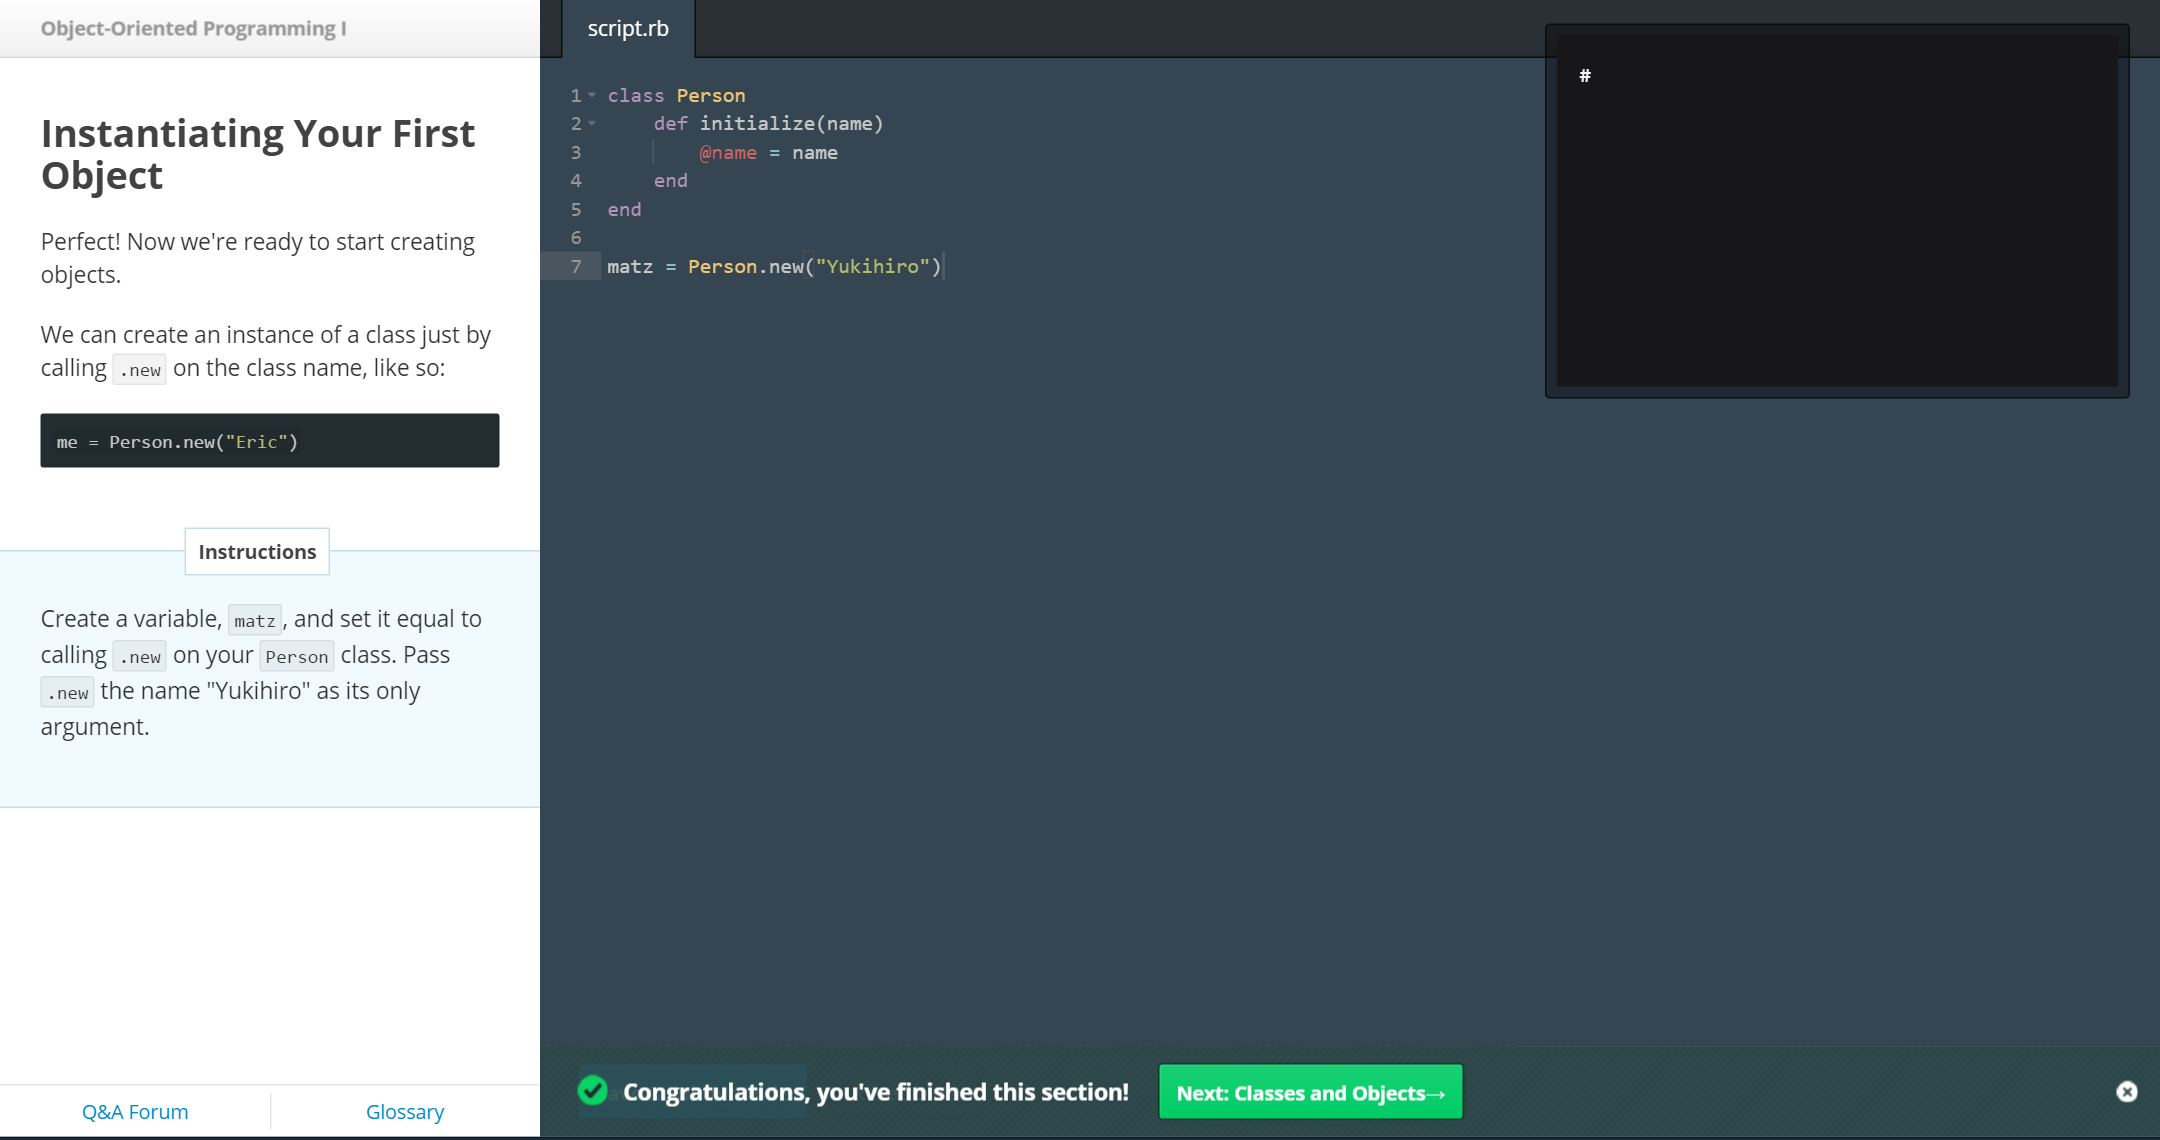
Task: Click the hash symbol in the console
Action: pos(1585,76)
